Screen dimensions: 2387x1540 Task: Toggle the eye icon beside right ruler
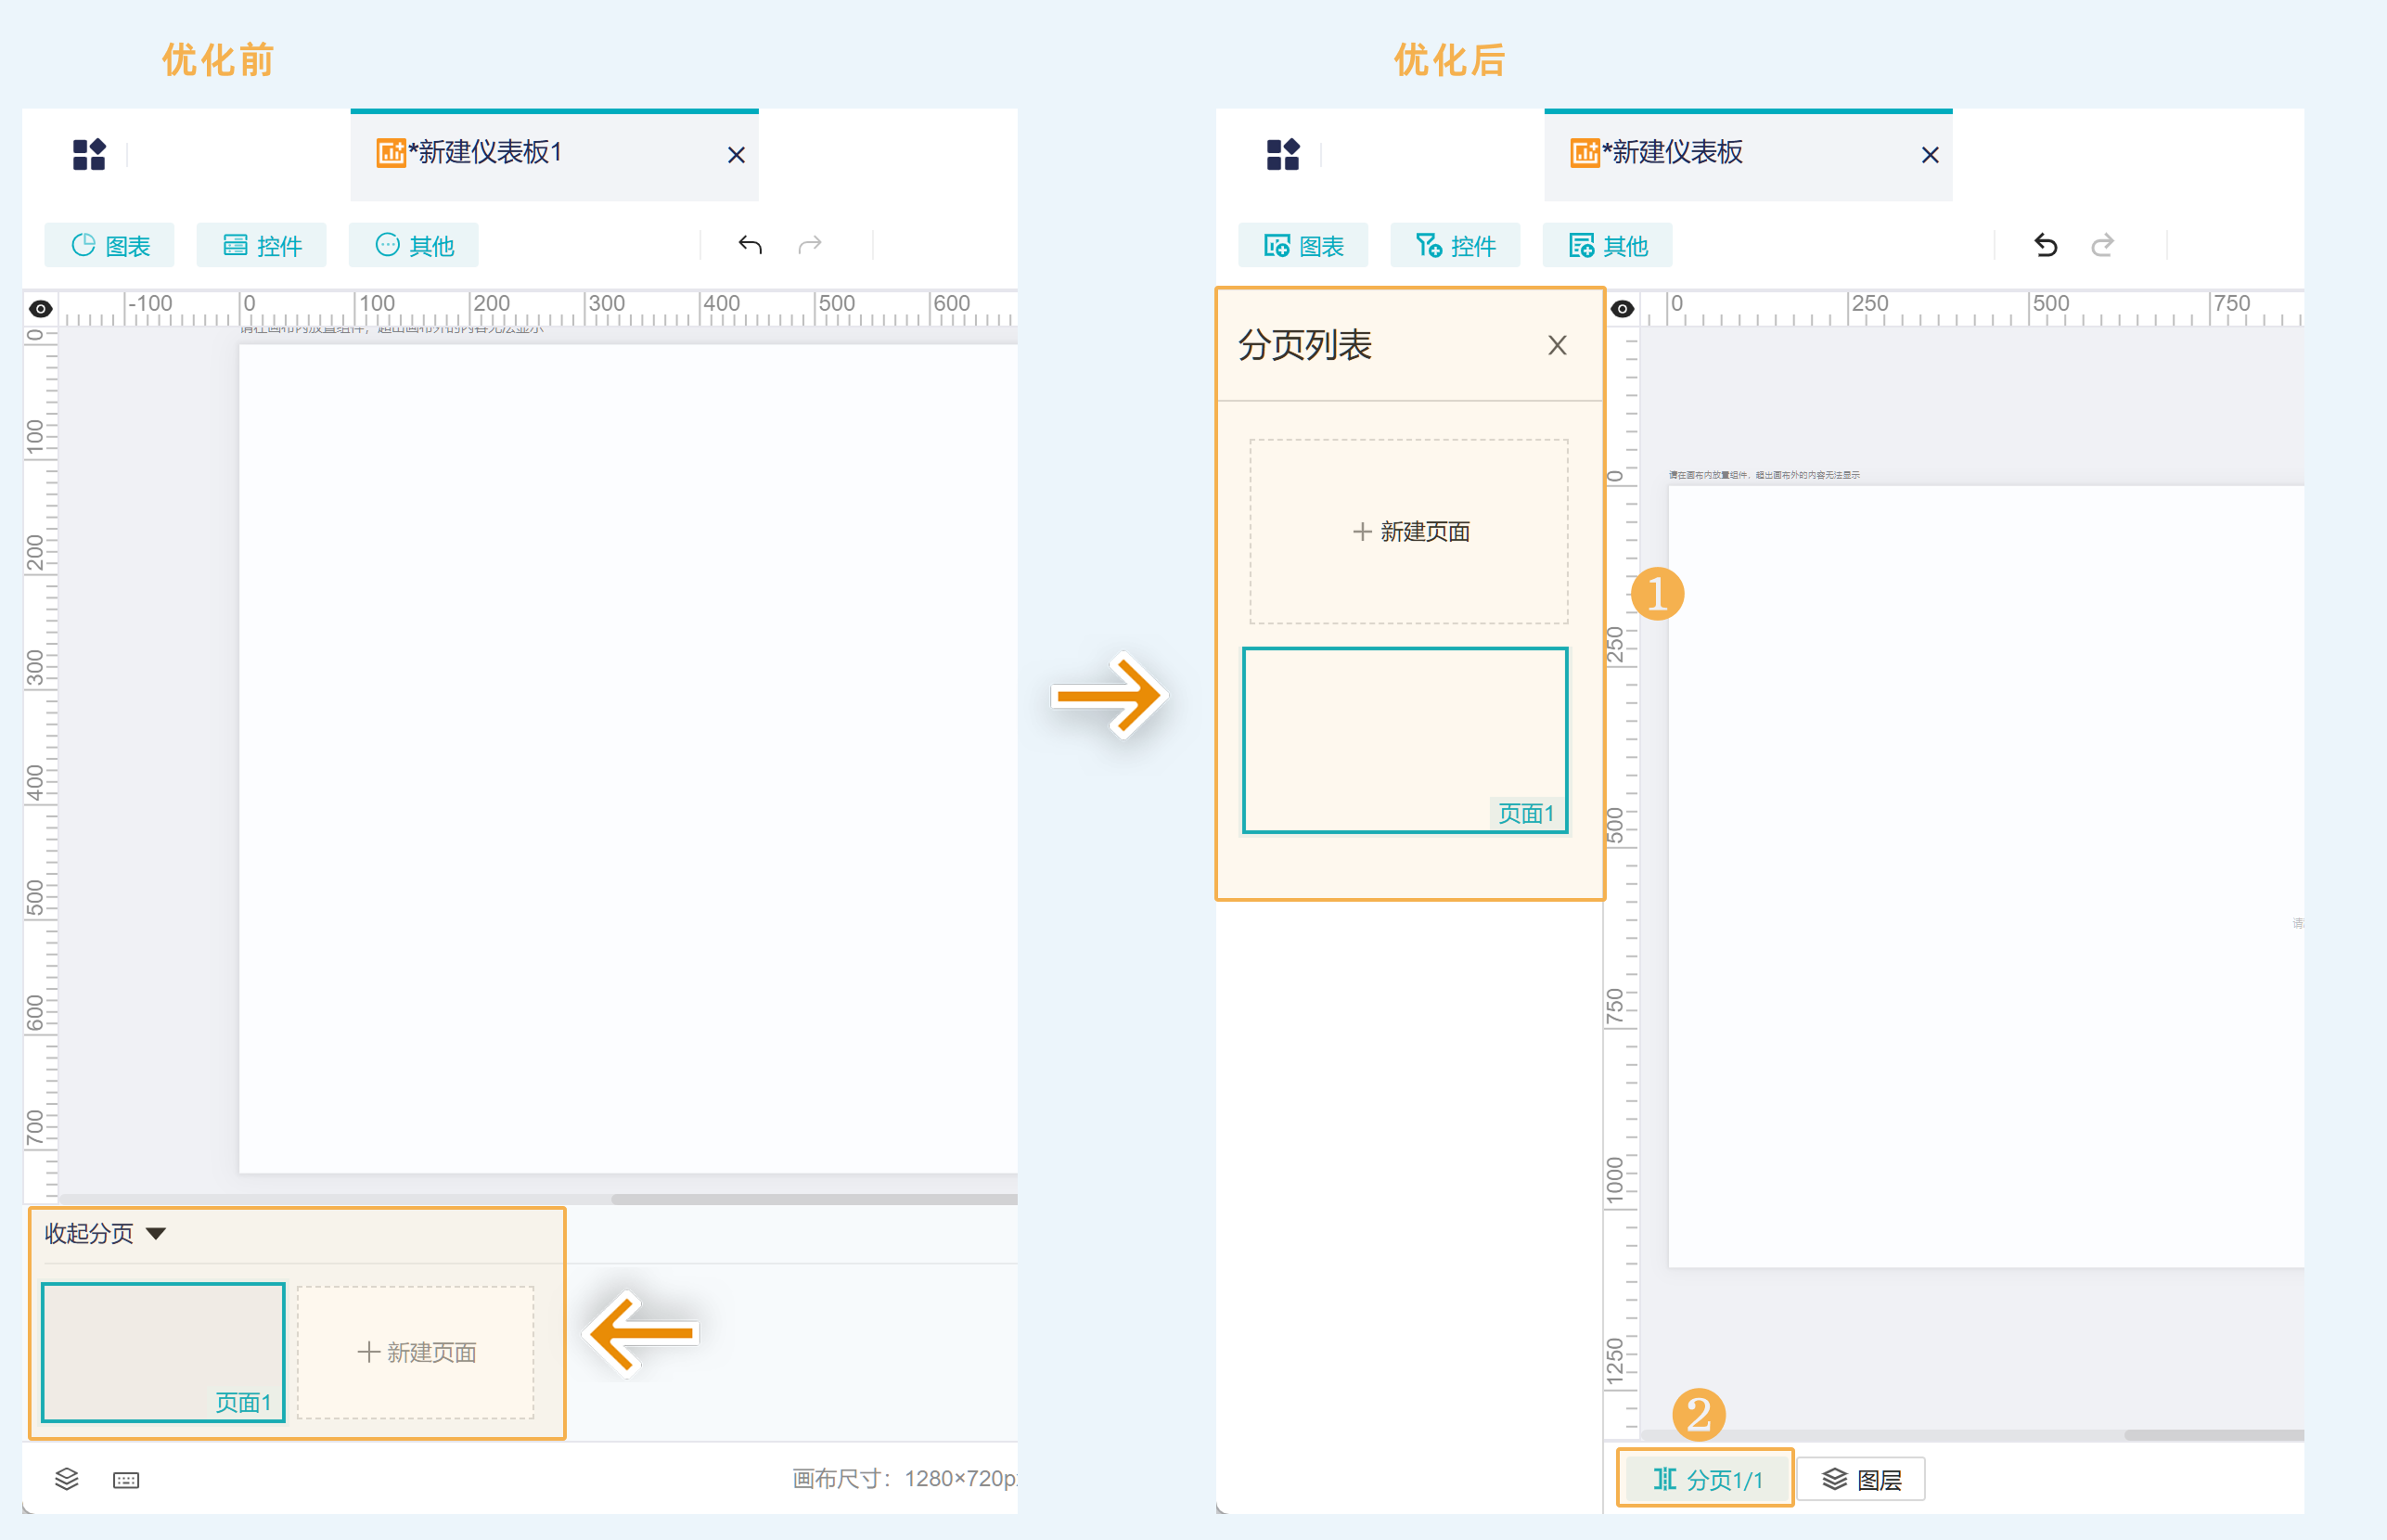pyautogui.click(x=1622, y=308)
